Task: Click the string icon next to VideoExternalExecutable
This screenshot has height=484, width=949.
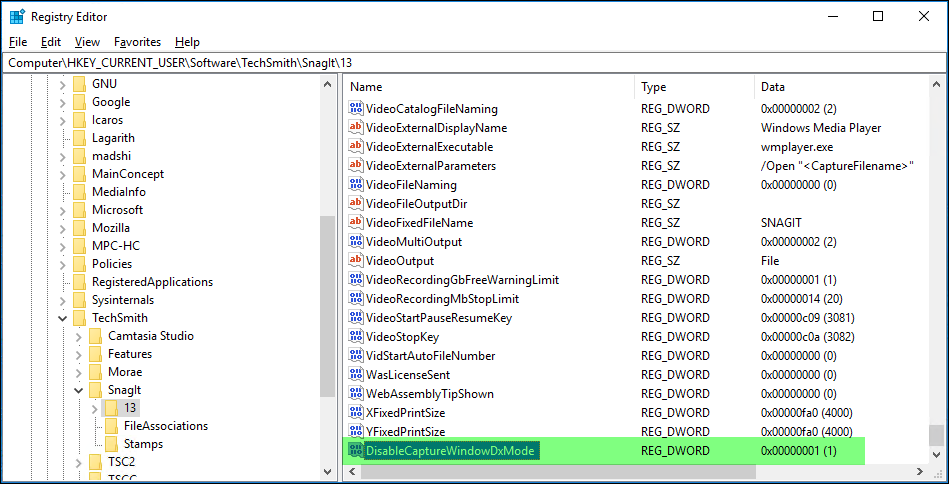Action: pos(355,147)
